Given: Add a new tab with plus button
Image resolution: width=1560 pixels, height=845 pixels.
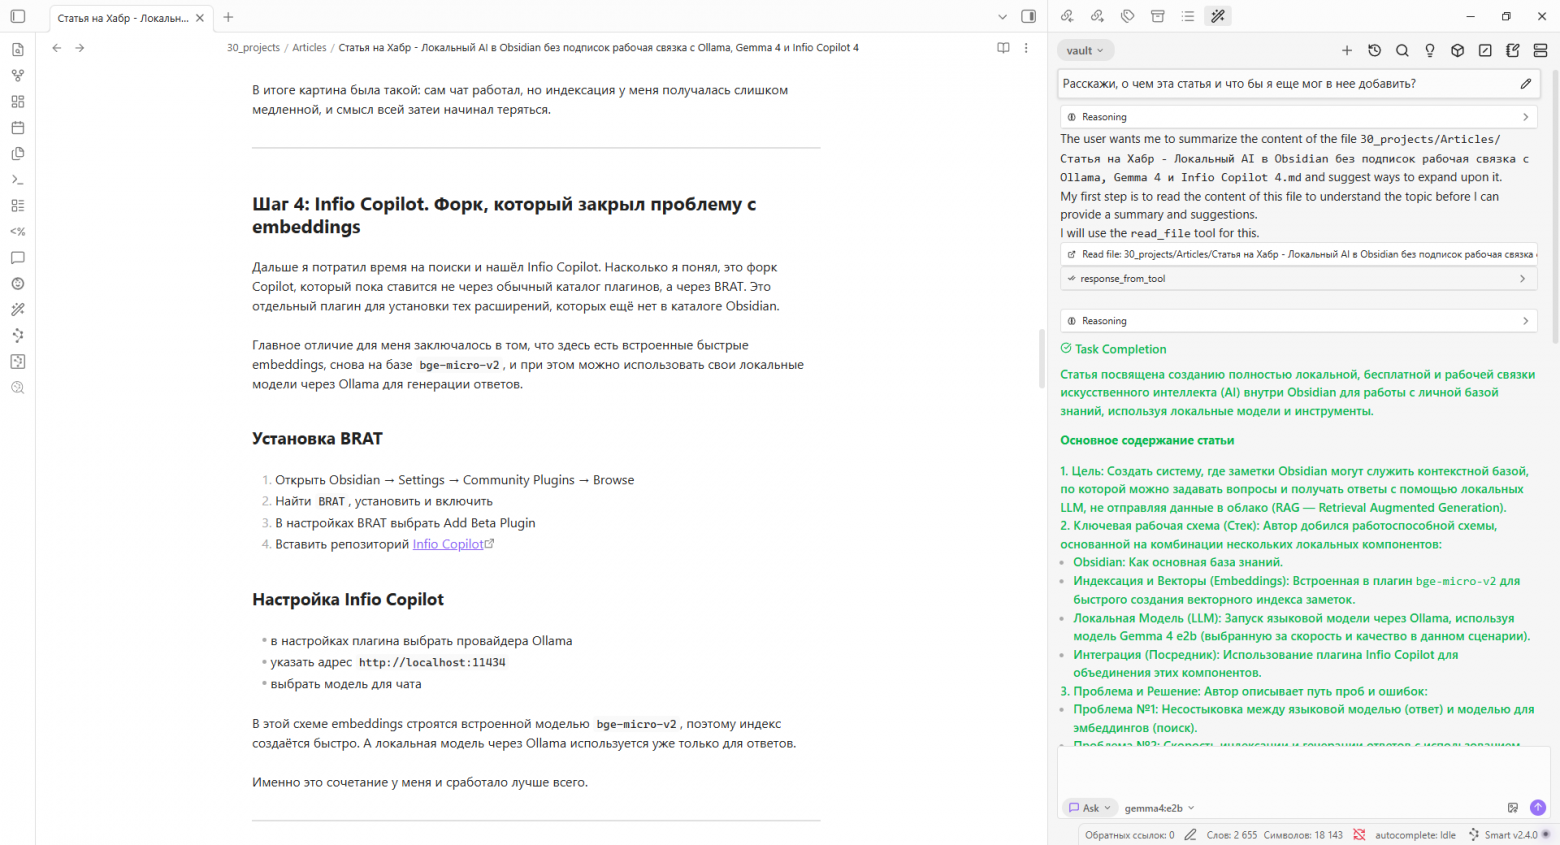Looking at the screenshot, I should click(228, 17).
